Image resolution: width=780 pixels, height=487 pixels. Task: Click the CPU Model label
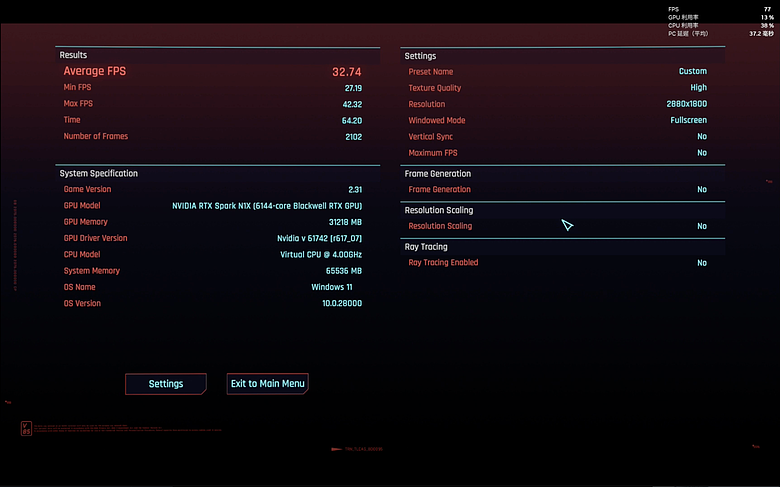[82, 254]
